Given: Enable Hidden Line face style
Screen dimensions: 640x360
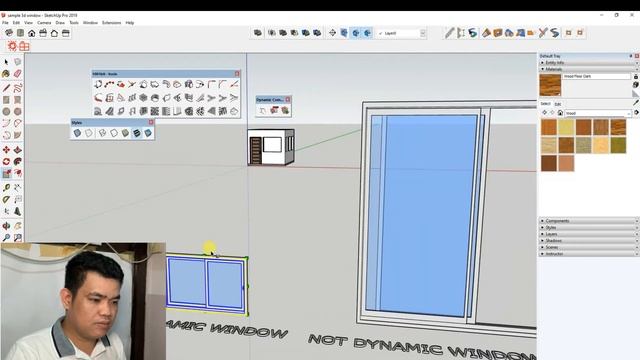Looking at the screenshot, I should [x=114, y=133].
